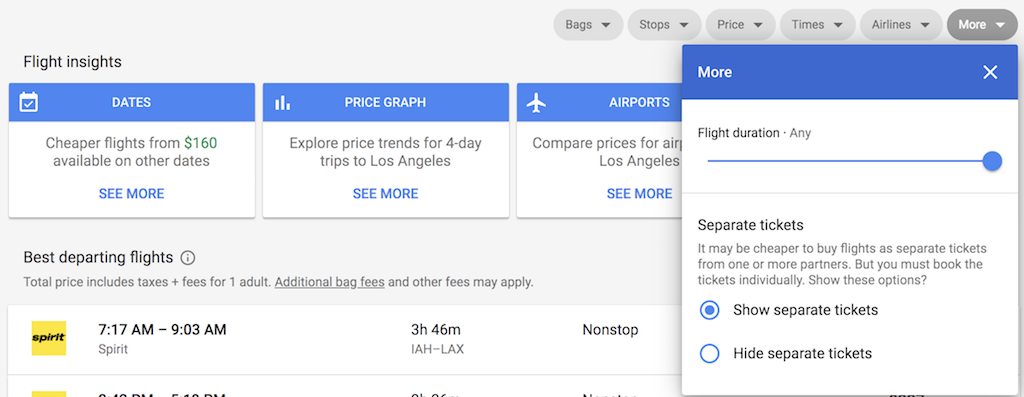
Task: Click the calendar icon on Dates card
Action: tap(29, 103)
